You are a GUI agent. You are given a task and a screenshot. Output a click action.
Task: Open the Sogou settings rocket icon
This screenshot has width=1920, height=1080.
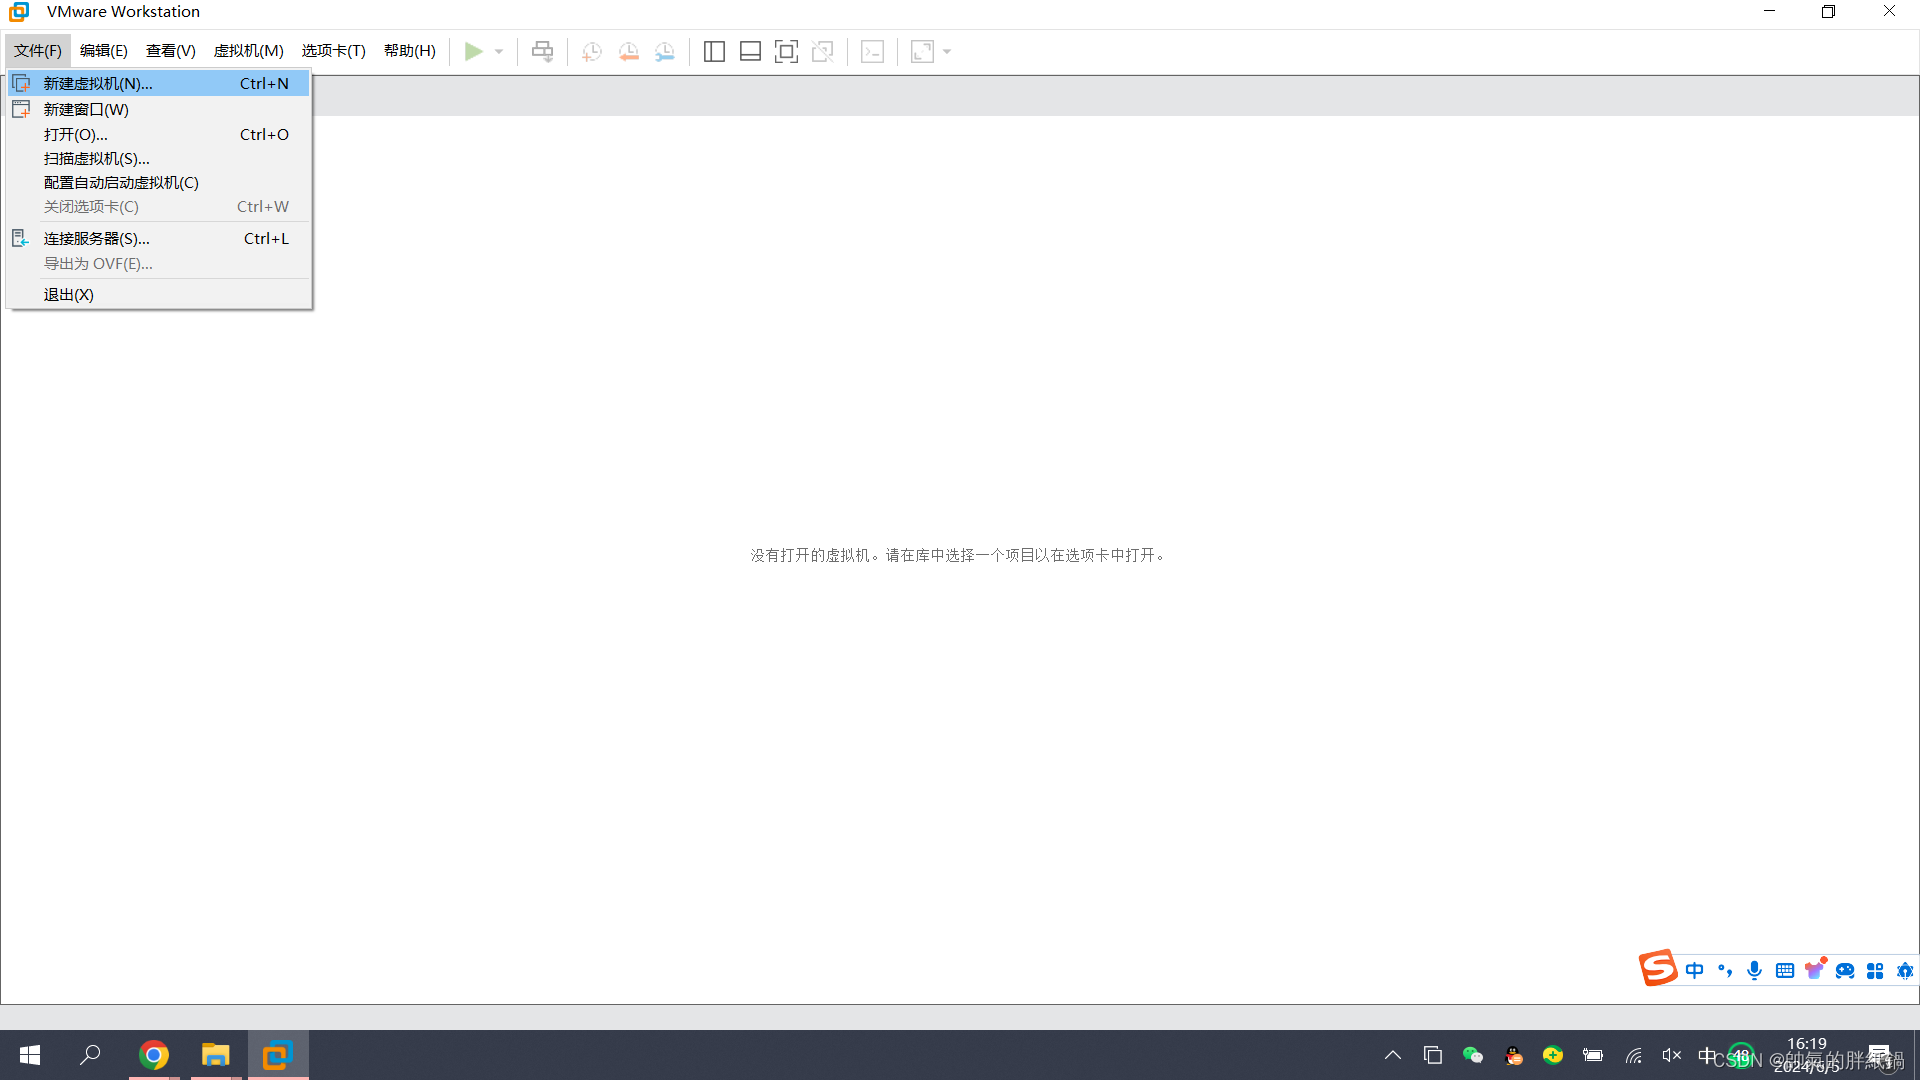1905,970
